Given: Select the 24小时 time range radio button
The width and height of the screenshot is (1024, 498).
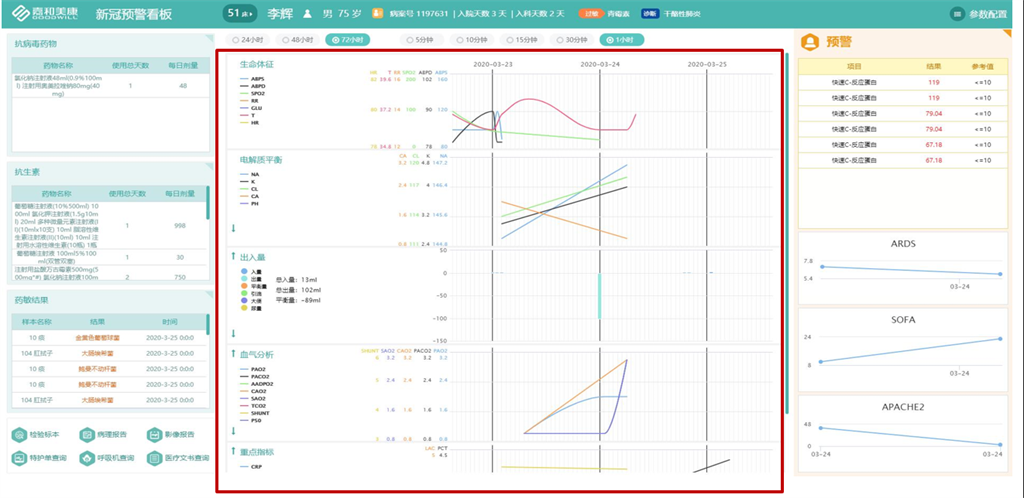Looking at the screenshot, I should tap(236, 40).
